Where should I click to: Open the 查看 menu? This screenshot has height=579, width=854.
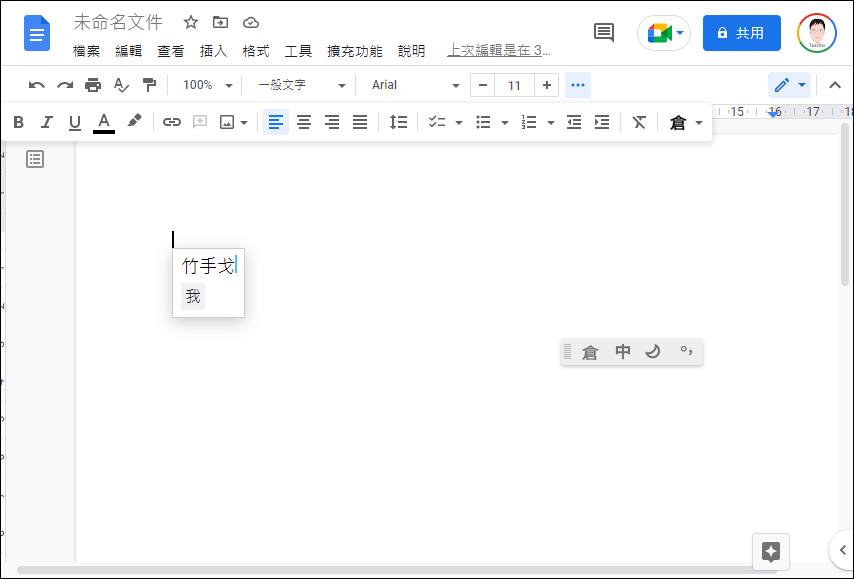pos(171,51)
